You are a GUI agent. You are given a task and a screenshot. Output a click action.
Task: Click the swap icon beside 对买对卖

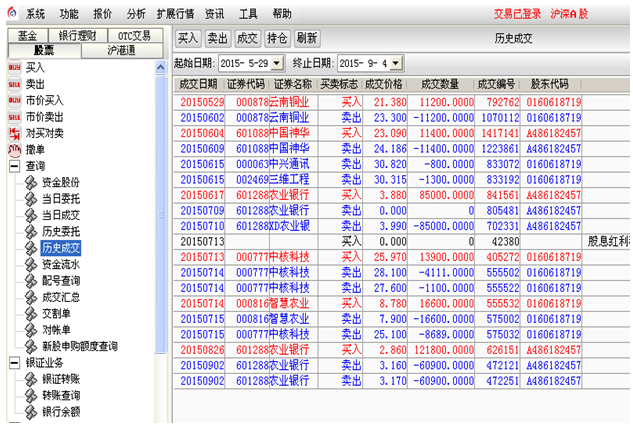[x=15, y=133]
